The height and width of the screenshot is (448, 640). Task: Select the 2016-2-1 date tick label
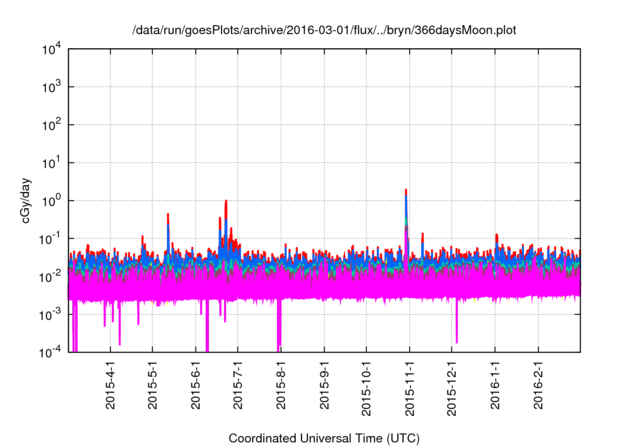pyautogui.click(x=538, y=387)
